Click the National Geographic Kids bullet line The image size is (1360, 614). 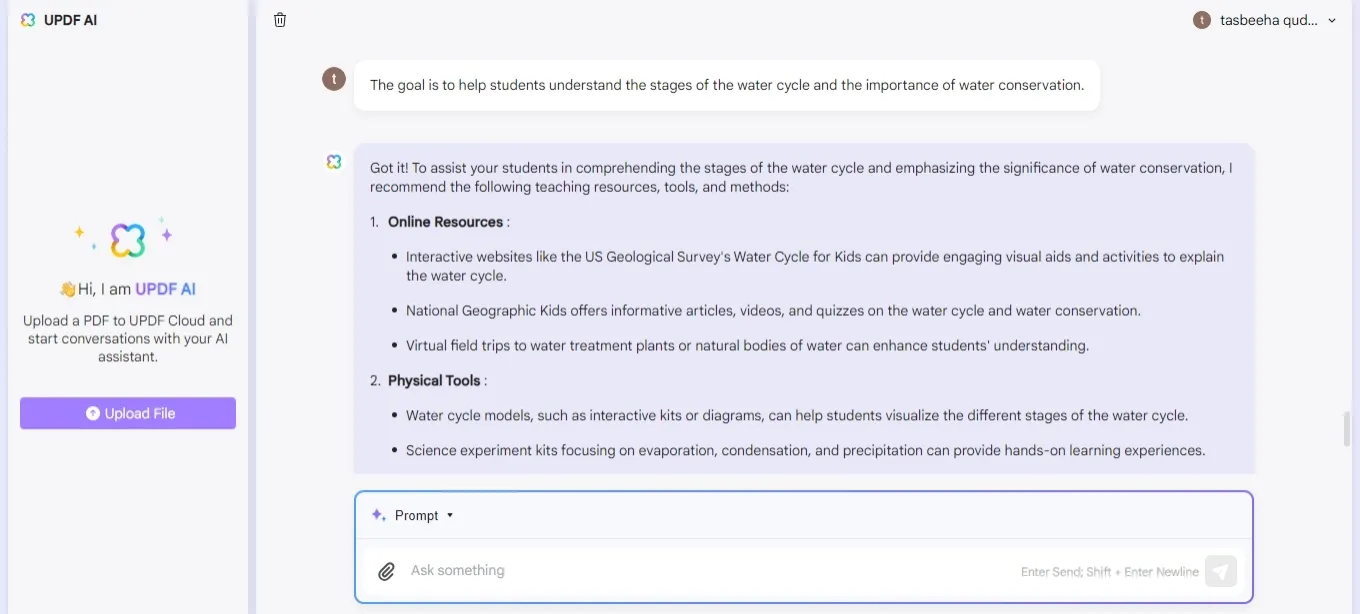[x=773, y=311]
